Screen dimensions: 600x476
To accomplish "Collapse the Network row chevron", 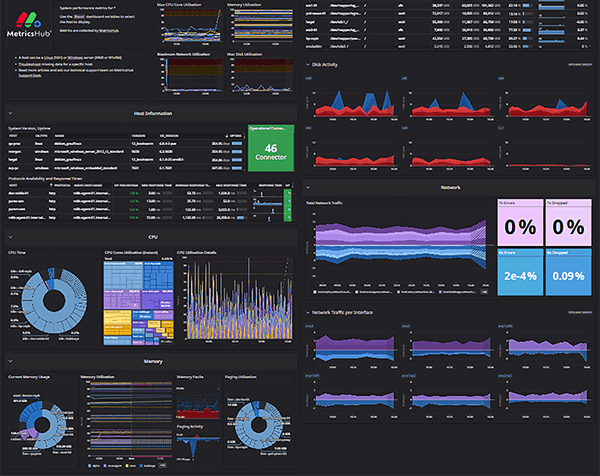I will point(308,186).
